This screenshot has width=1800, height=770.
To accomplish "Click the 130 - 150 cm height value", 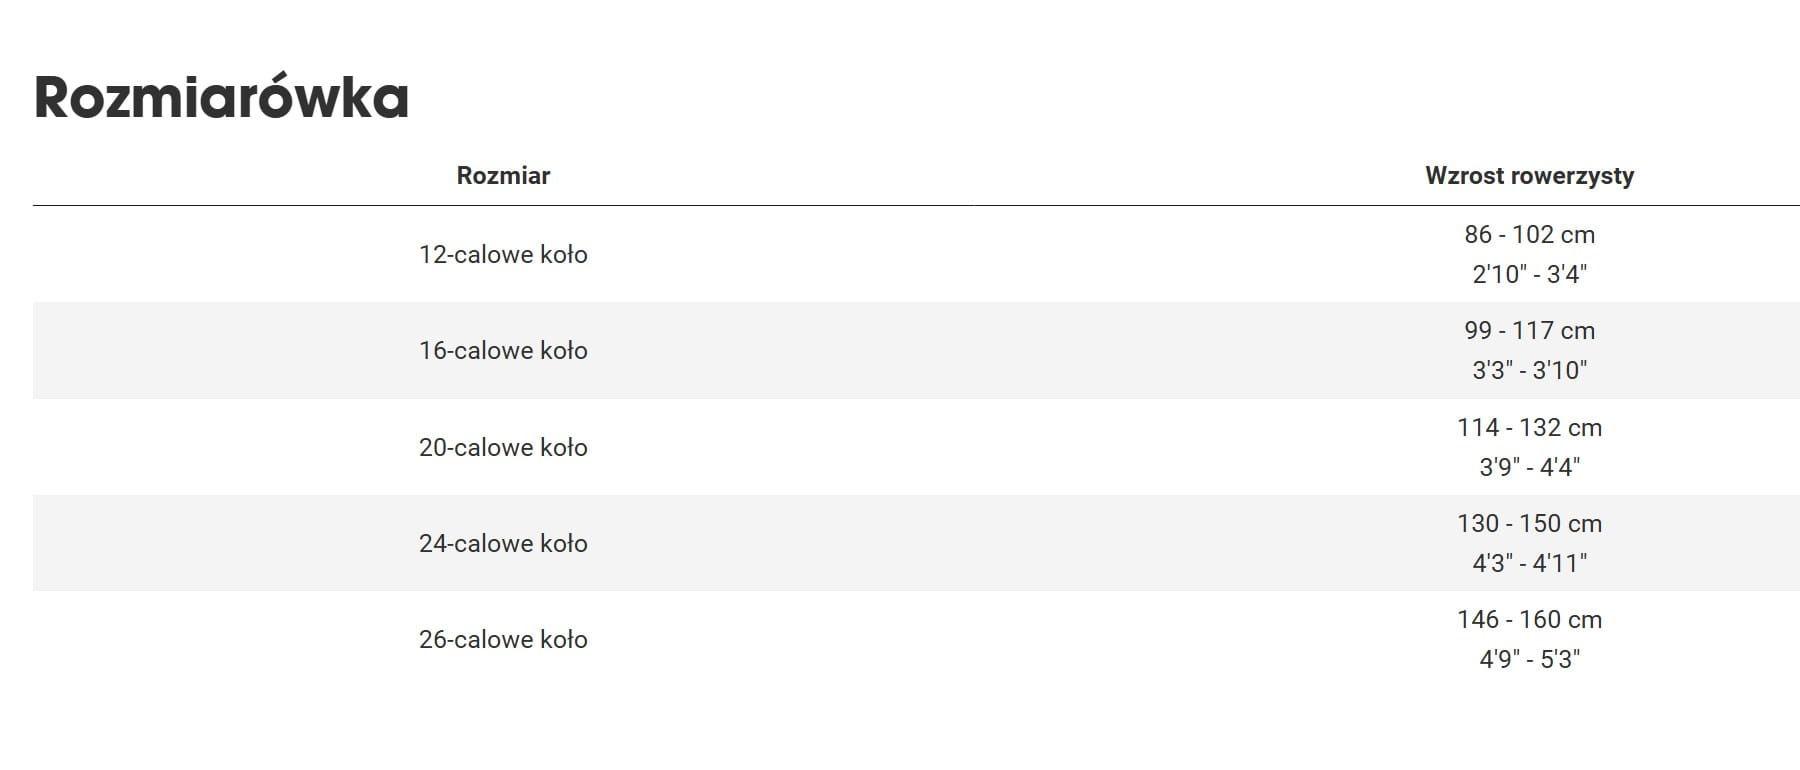I will tap(1529, 524).
